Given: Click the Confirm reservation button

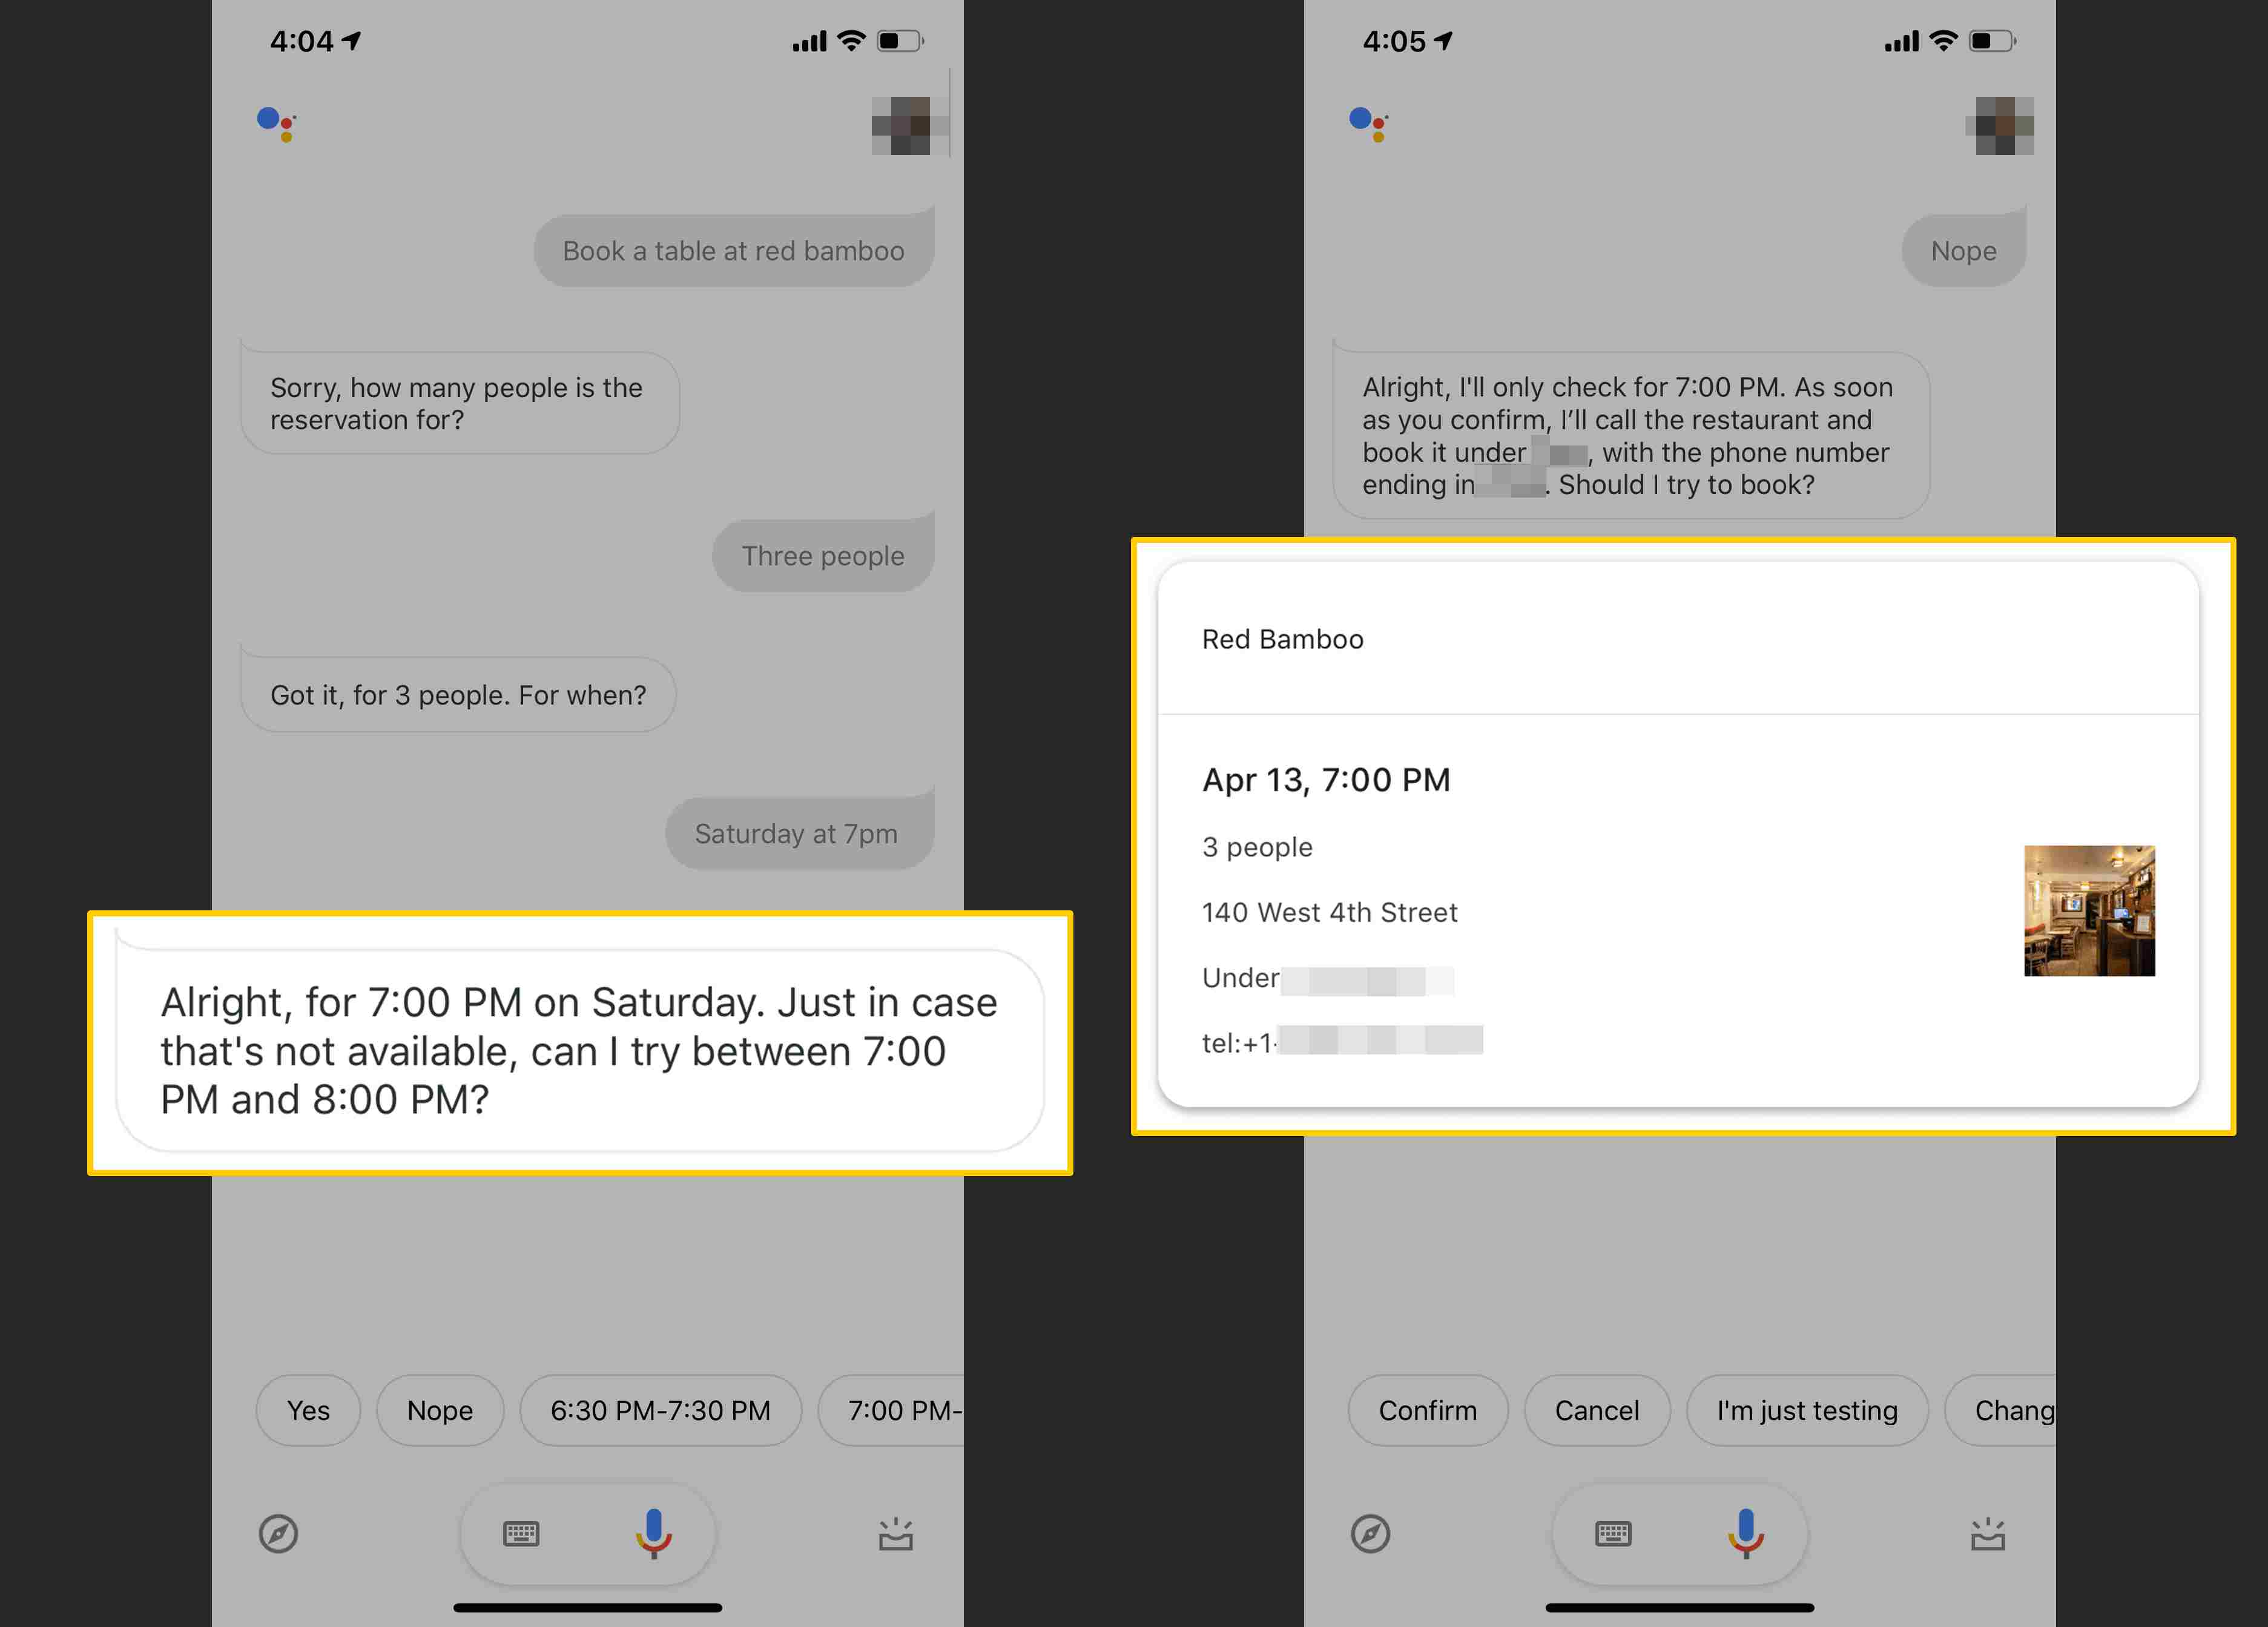Looking at the screenshot, I should tap(1430, 1408).
